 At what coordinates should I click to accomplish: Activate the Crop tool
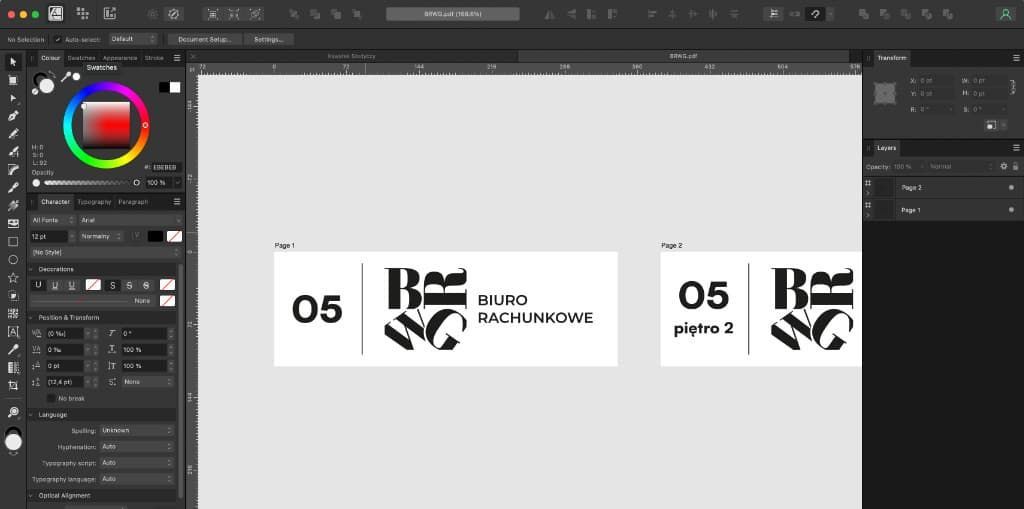pyautogui.click(x=13, y=385)
